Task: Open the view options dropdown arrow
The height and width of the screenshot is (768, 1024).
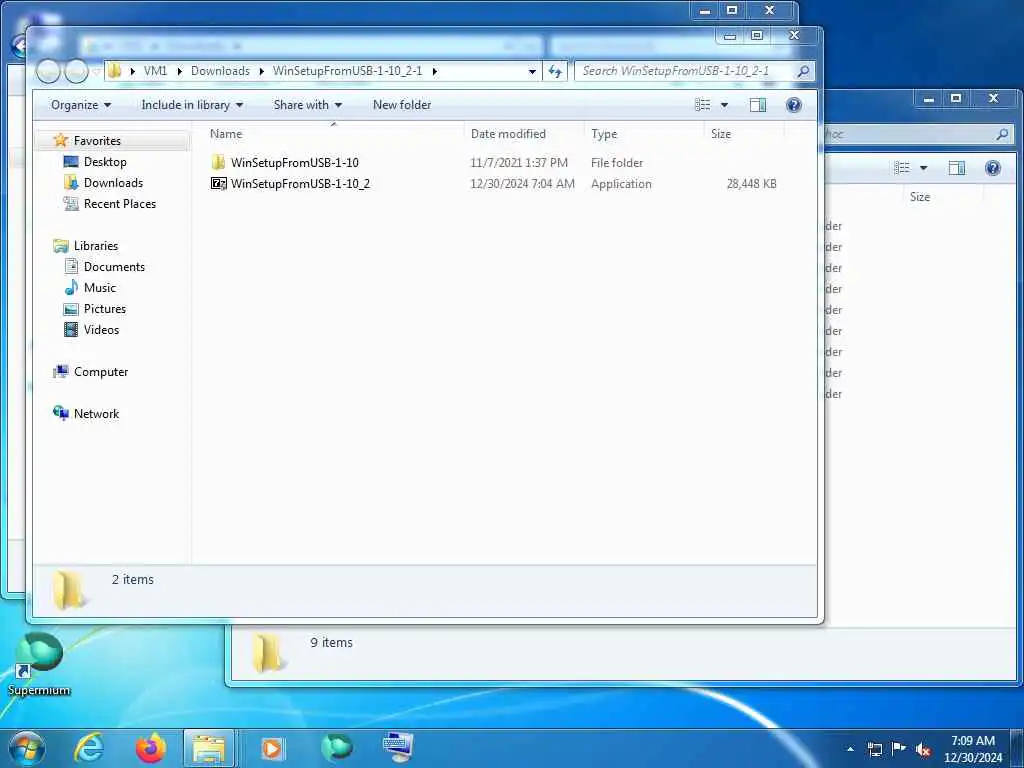Action: coord(724,105)
